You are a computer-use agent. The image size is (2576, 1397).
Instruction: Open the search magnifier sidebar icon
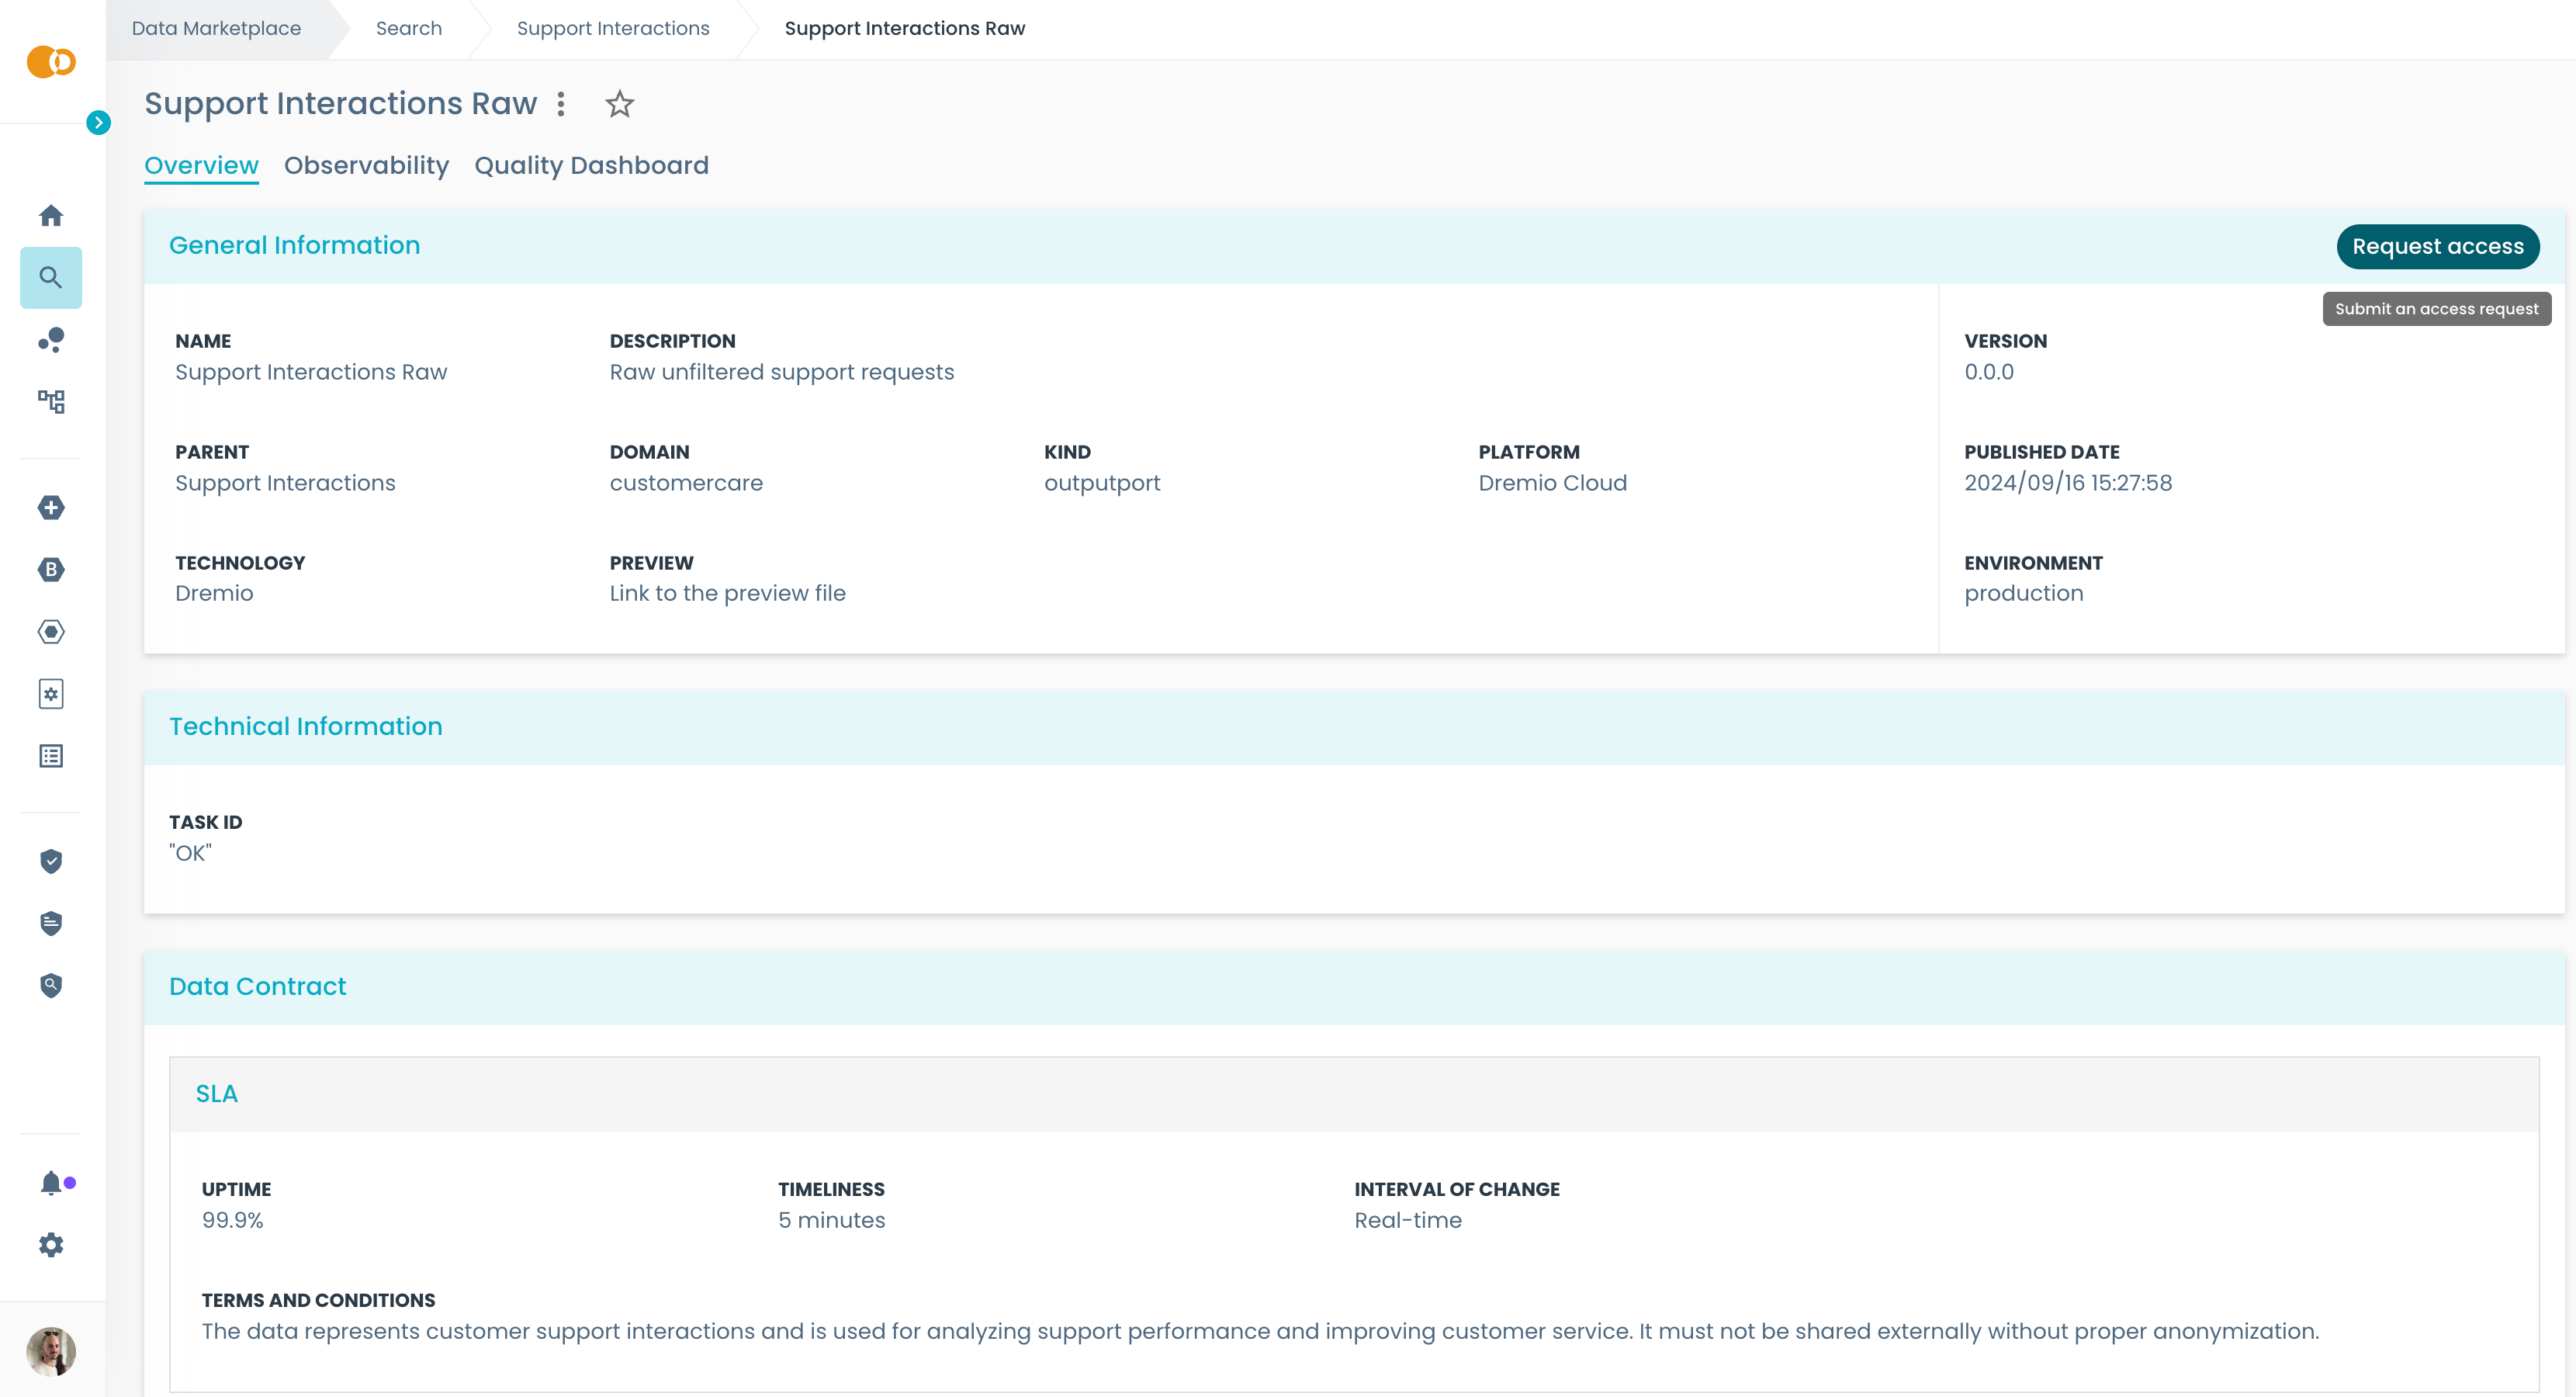[x=51, y=277]
